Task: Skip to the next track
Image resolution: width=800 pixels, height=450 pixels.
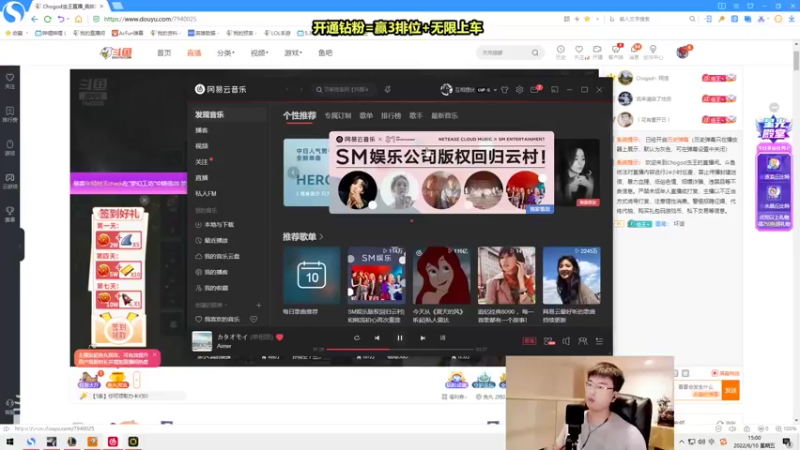Action: 422,338
